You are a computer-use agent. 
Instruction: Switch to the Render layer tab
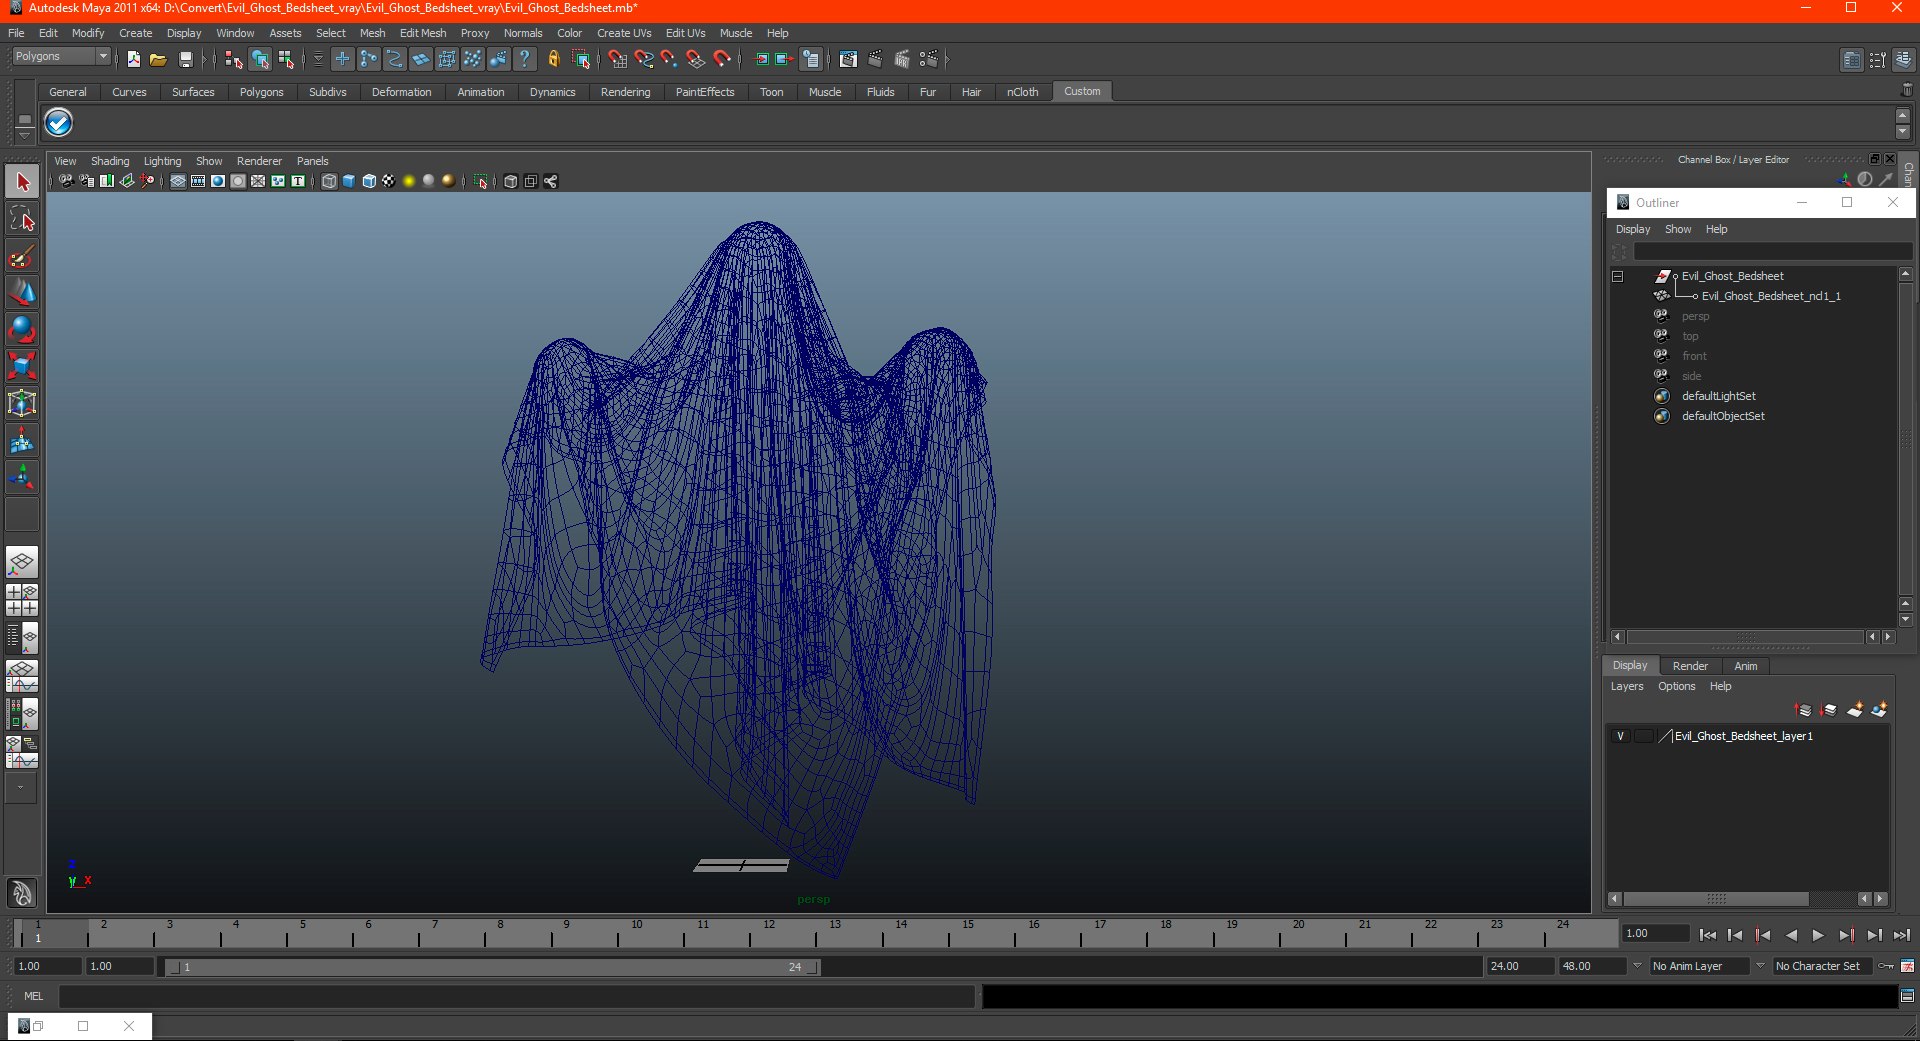coord(1690,666)
